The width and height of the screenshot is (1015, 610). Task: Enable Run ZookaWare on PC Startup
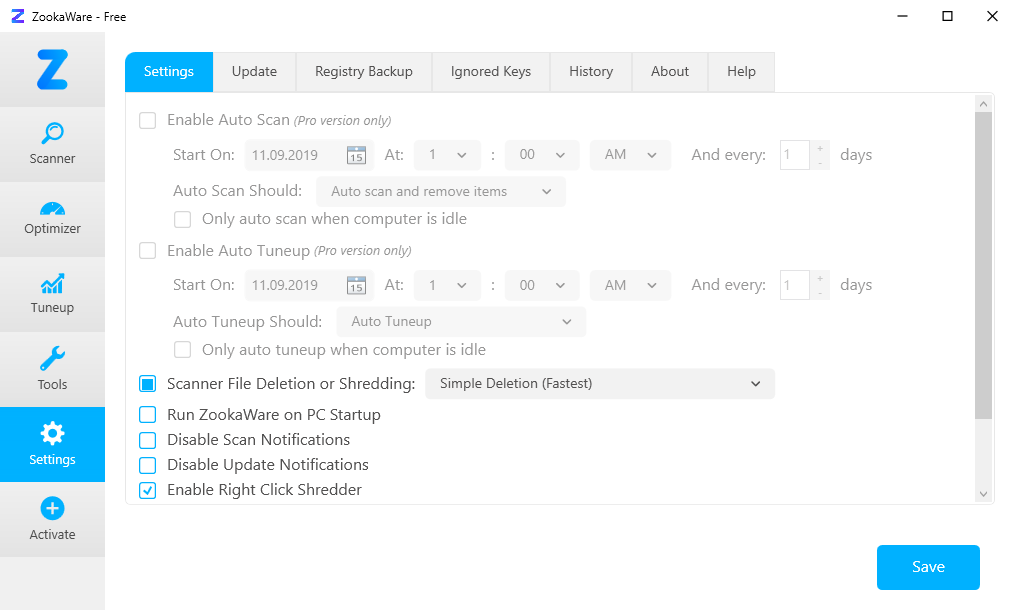pos(148,415)
